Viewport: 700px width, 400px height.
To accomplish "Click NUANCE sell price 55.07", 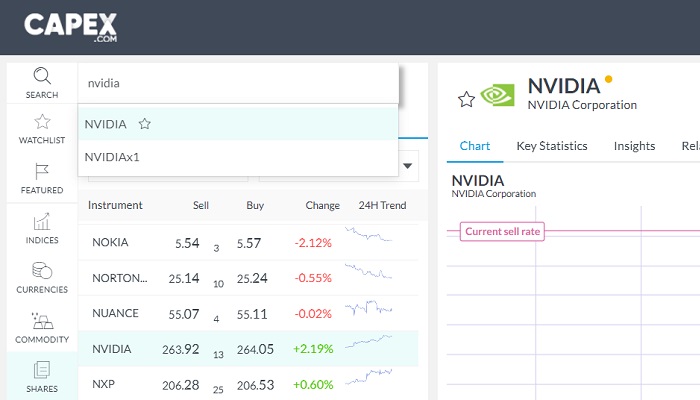I will [x=184, y=314].
